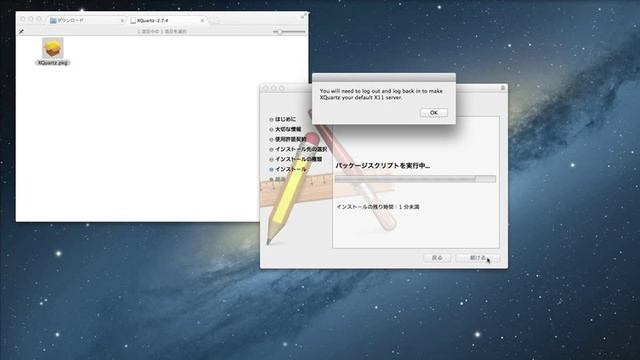Click the pin icon in Finder status bar
This screenshot has width=640, height=360.
click(21, 31)
